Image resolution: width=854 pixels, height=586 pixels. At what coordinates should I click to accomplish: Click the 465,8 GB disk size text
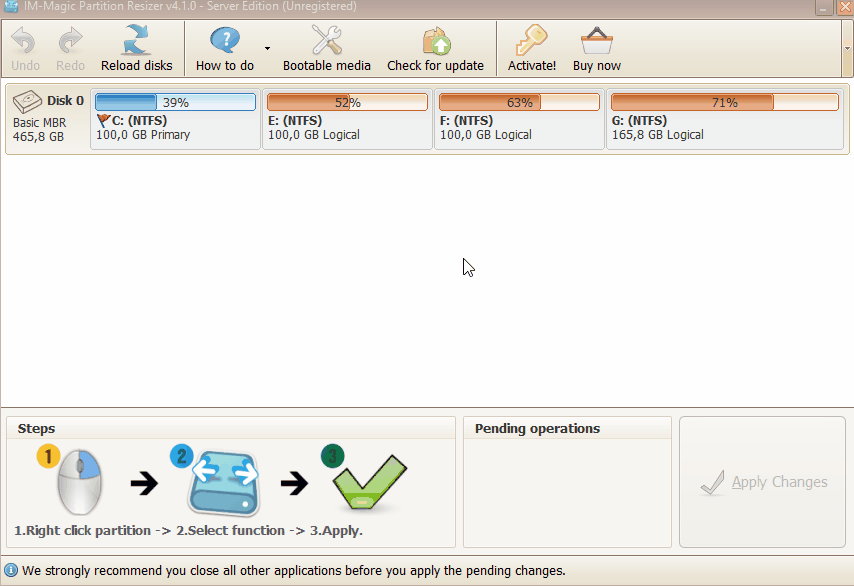pos(38,137)
